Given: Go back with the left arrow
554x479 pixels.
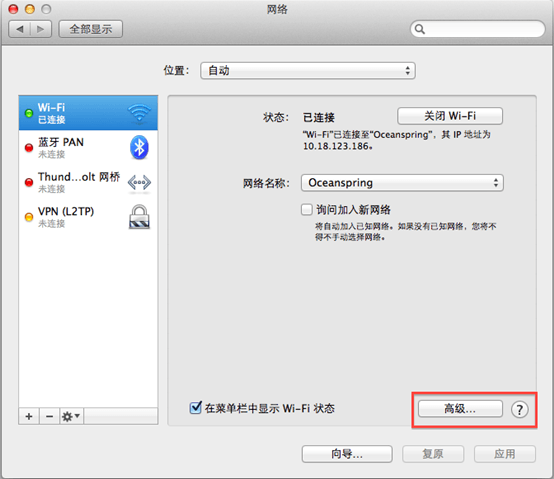Looking at the screenshot, I should (20, 29).
